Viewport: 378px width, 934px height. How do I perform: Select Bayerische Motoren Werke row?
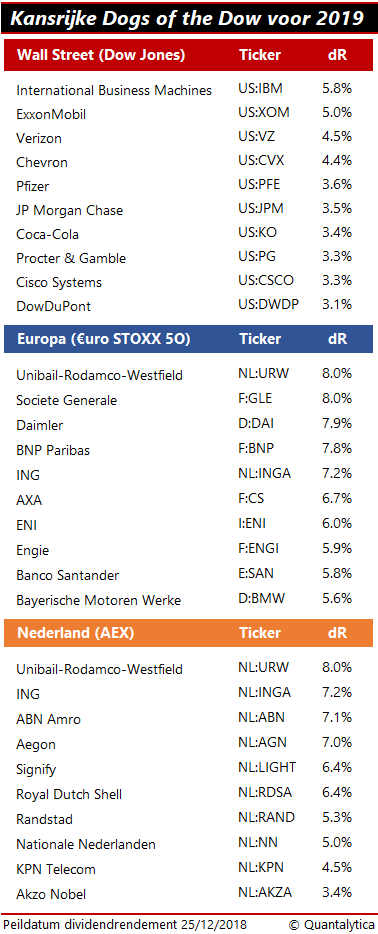[189, 600]
